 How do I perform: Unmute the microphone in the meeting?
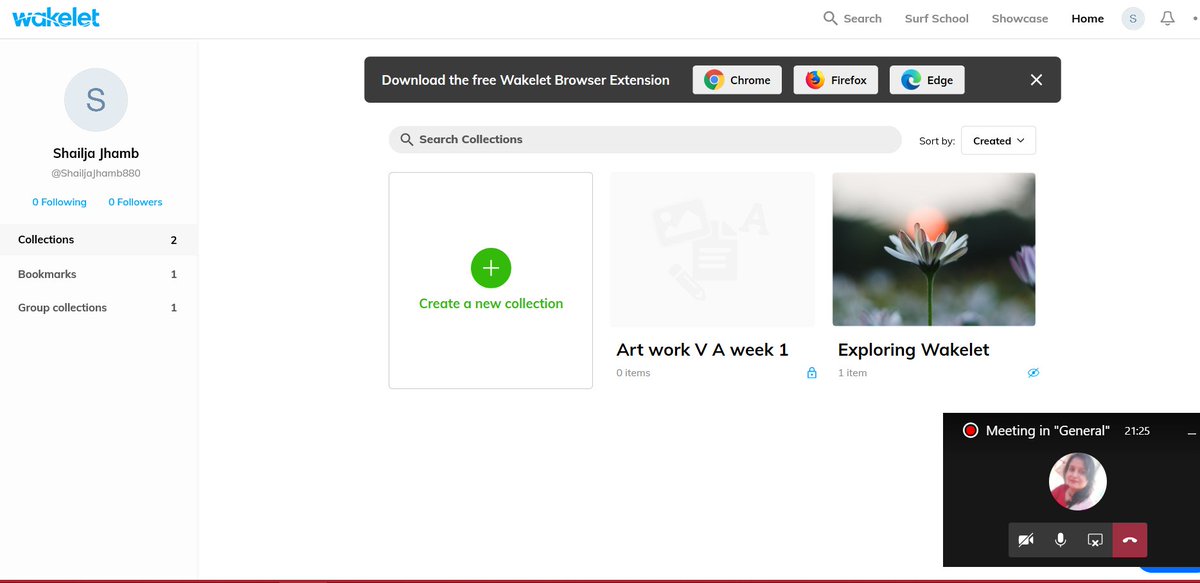(1059, 539)
